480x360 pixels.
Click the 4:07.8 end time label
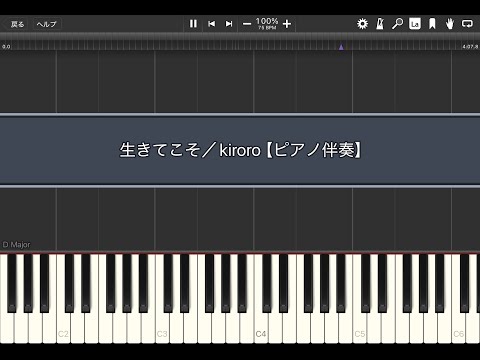[470, 47]
